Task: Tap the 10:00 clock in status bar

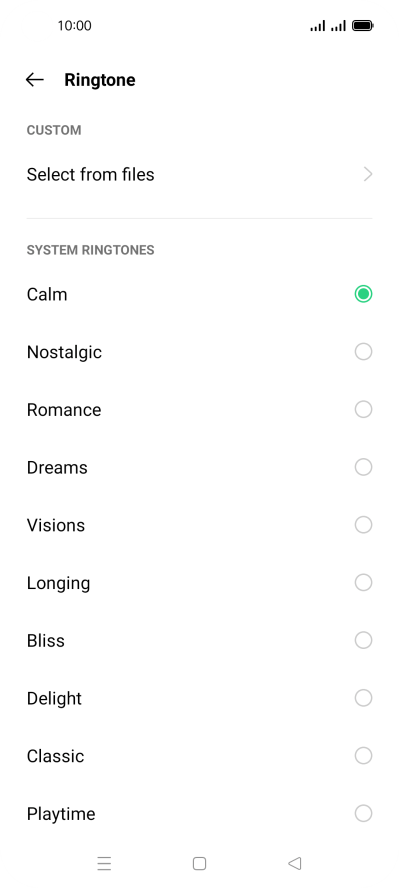Action: coord(74,25)
